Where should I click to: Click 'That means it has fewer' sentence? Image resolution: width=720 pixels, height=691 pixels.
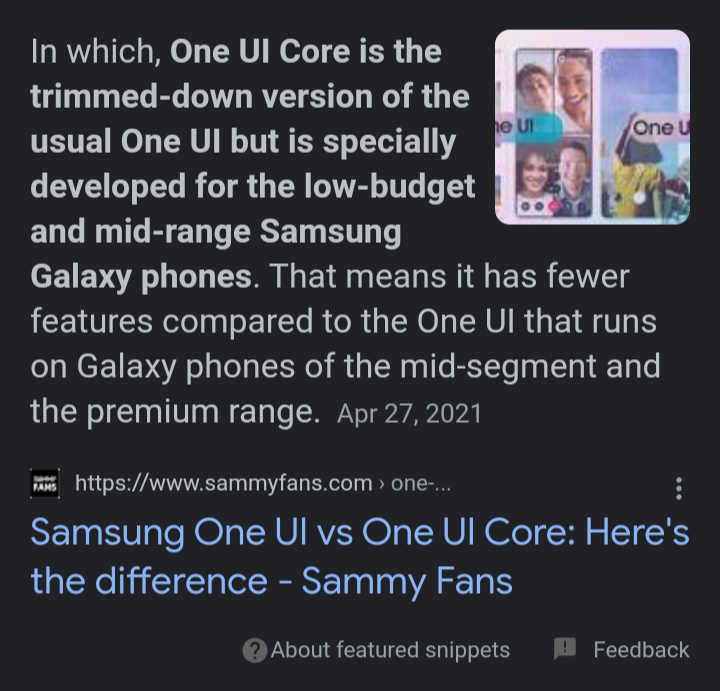(449, 276)
